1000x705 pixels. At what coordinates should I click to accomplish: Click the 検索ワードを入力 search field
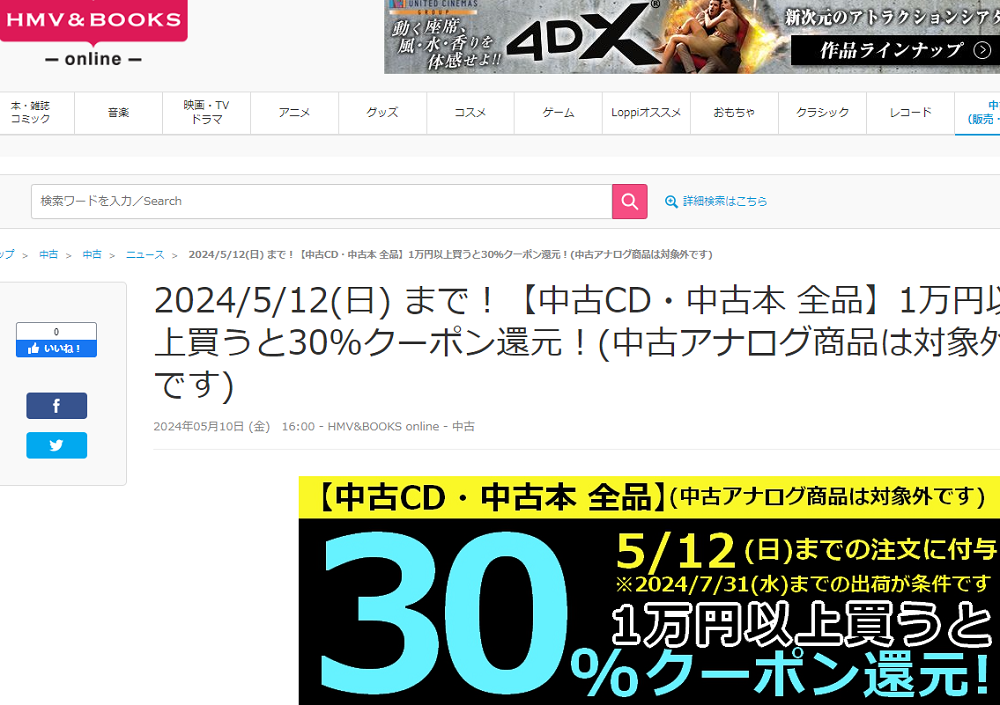coord(321,202)
